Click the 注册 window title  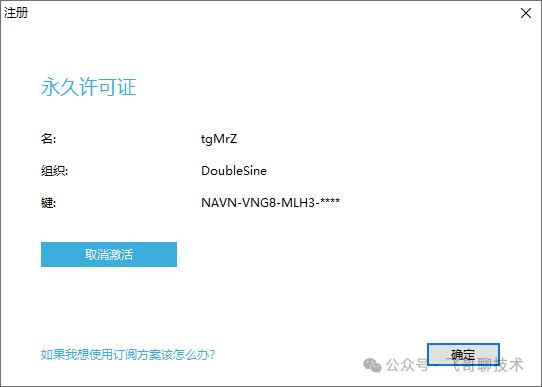pyautogui.click(x=16, y=13)
